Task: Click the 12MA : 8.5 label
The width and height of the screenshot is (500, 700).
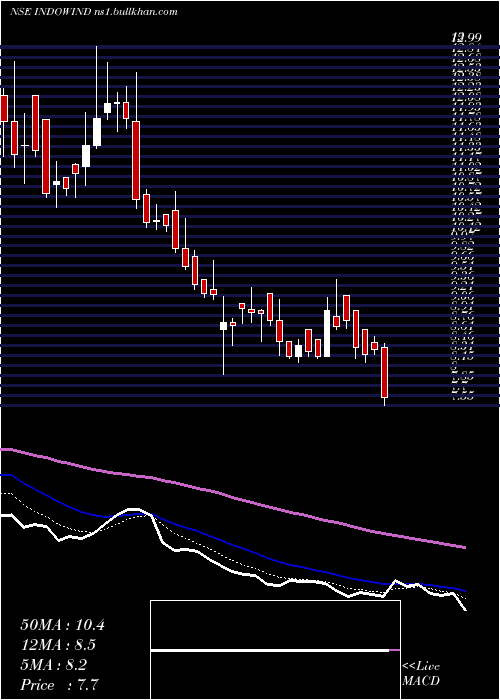Action: [x=58, y=645]
